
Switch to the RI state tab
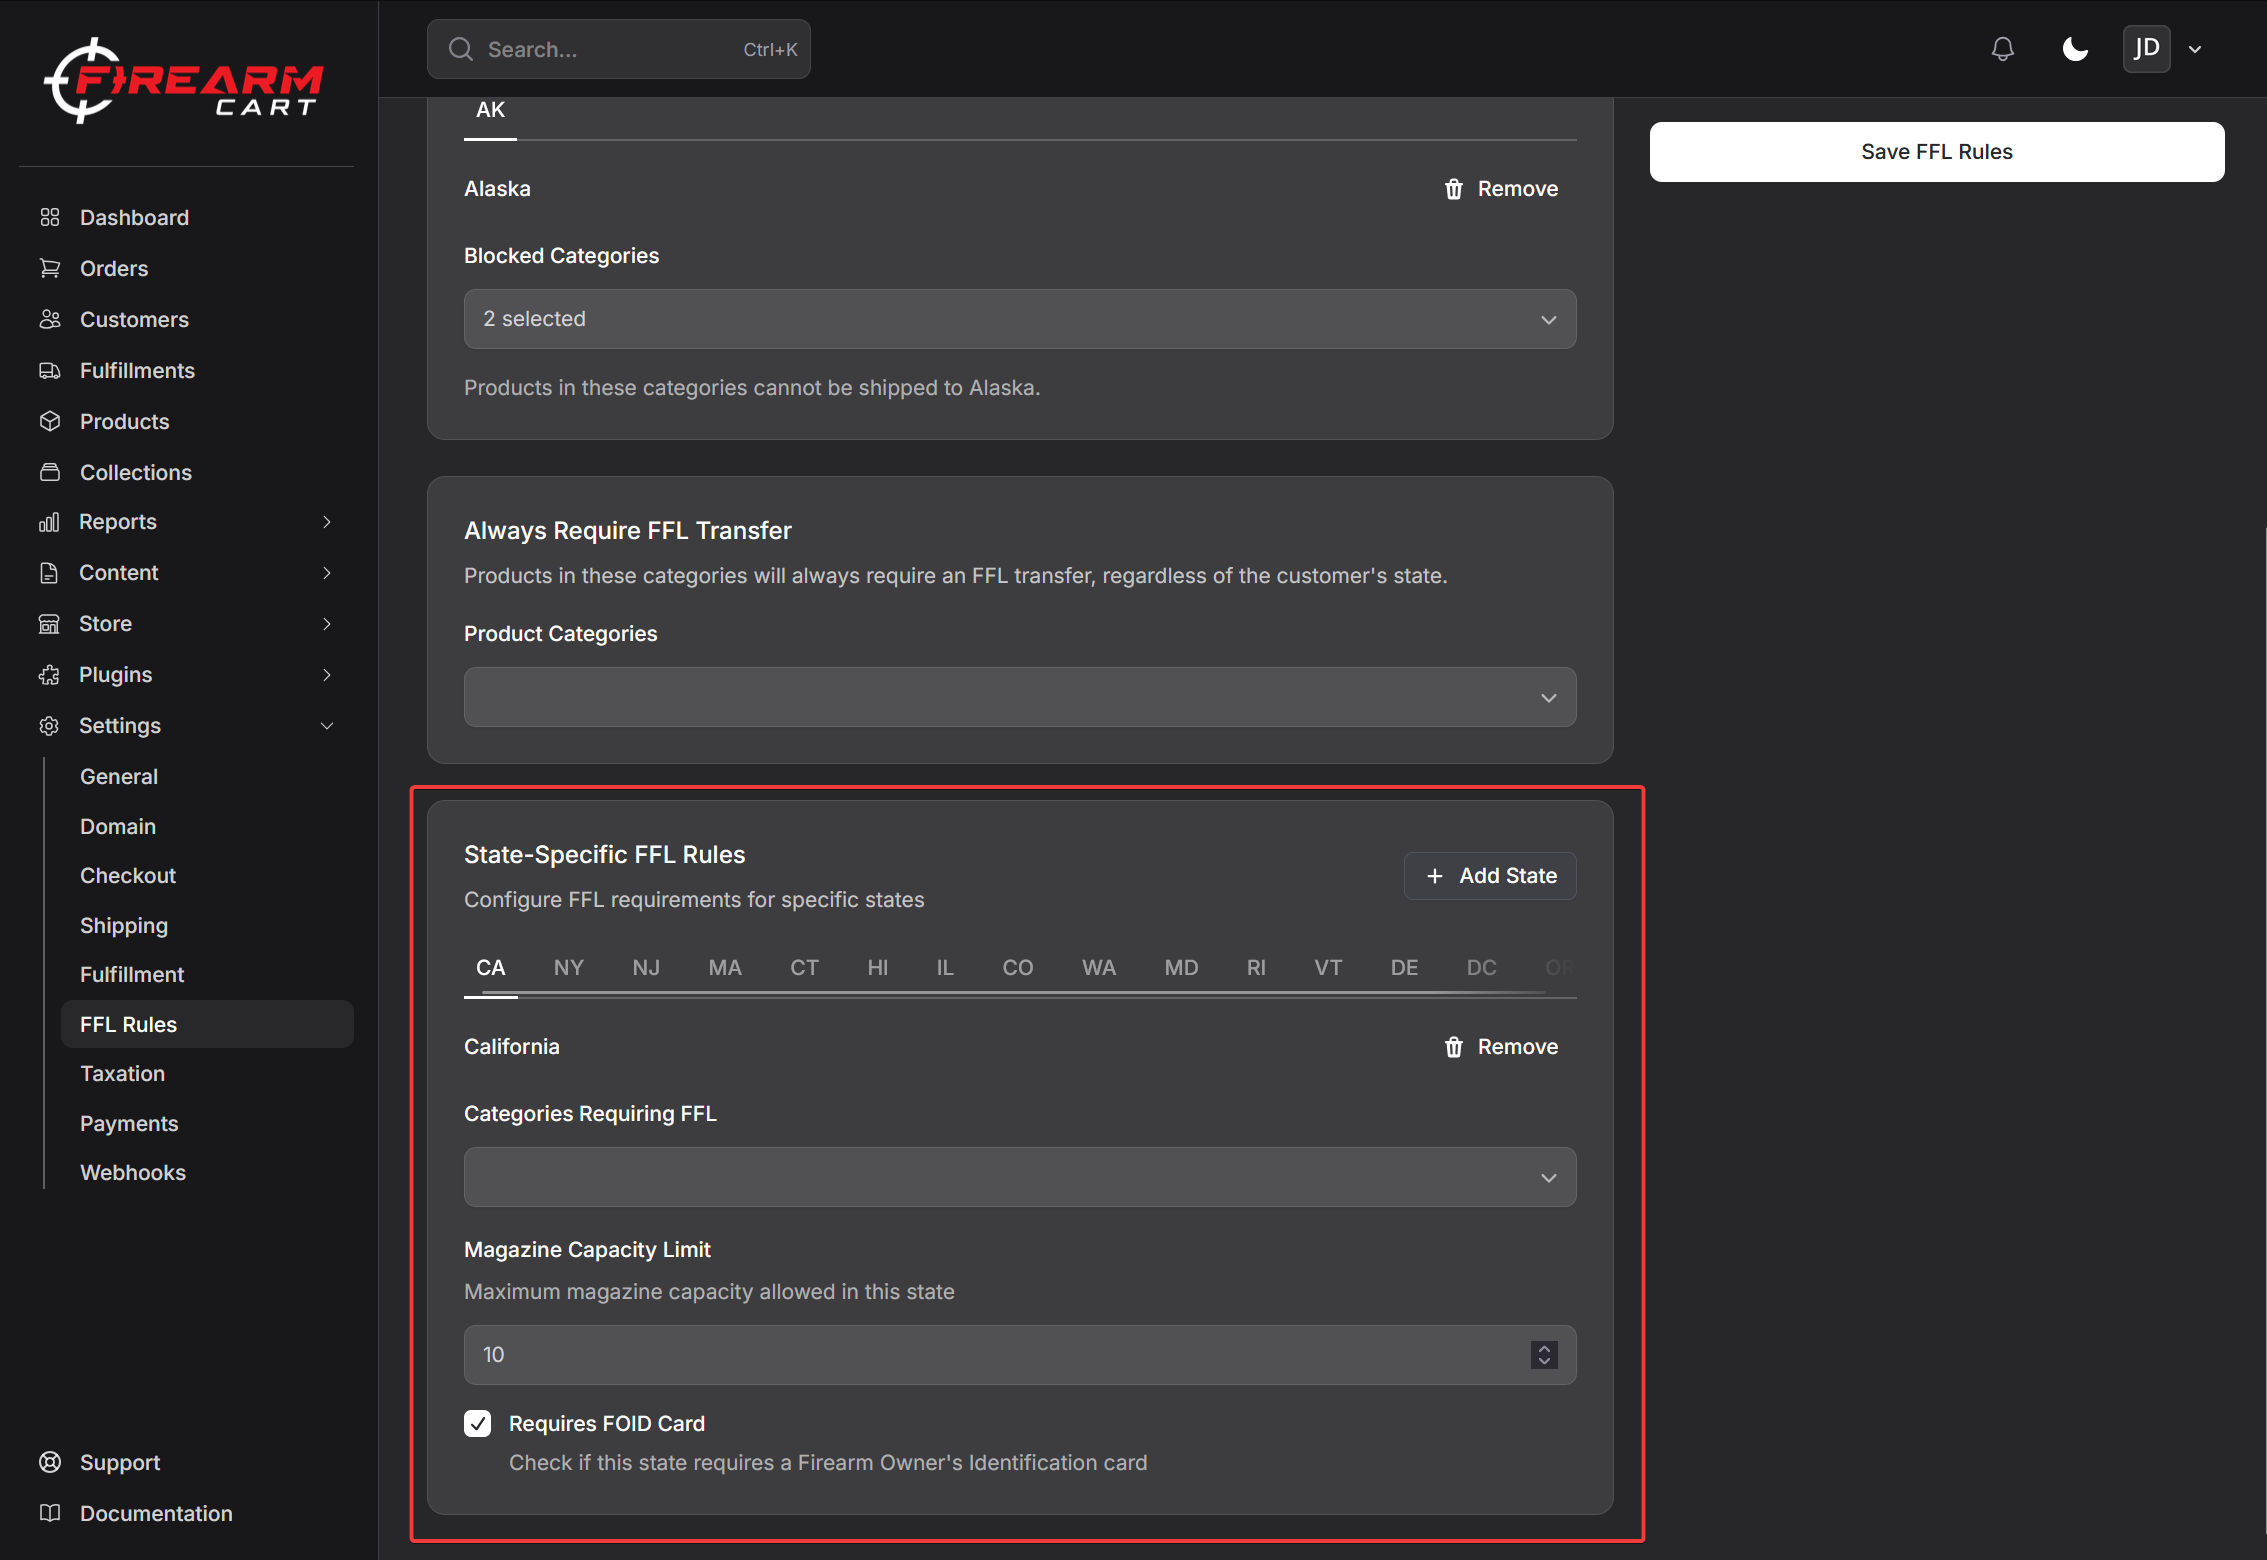click(x=1256, y=968)
